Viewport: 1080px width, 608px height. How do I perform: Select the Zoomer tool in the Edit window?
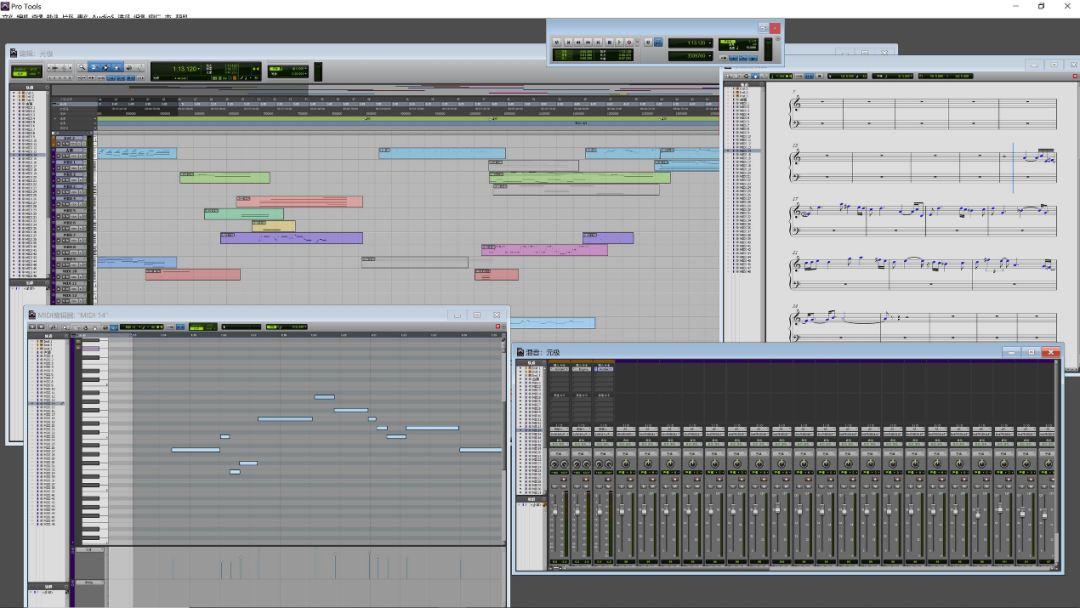coord(82,67)
